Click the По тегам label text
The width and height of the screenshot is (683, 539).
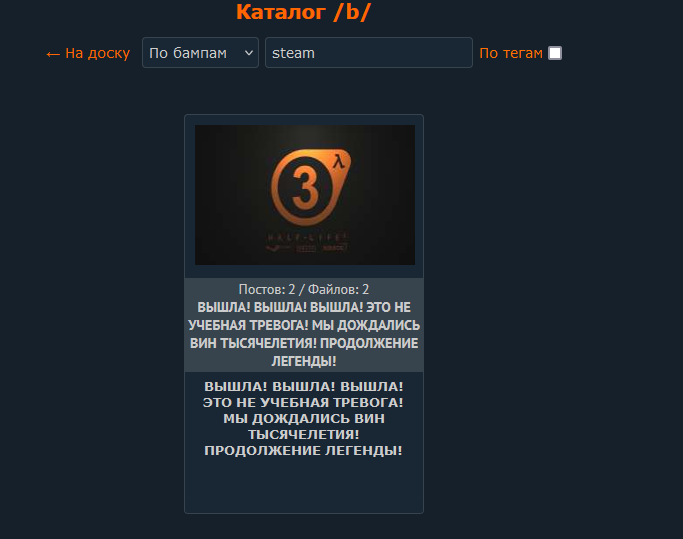click(x=511, y=53)
